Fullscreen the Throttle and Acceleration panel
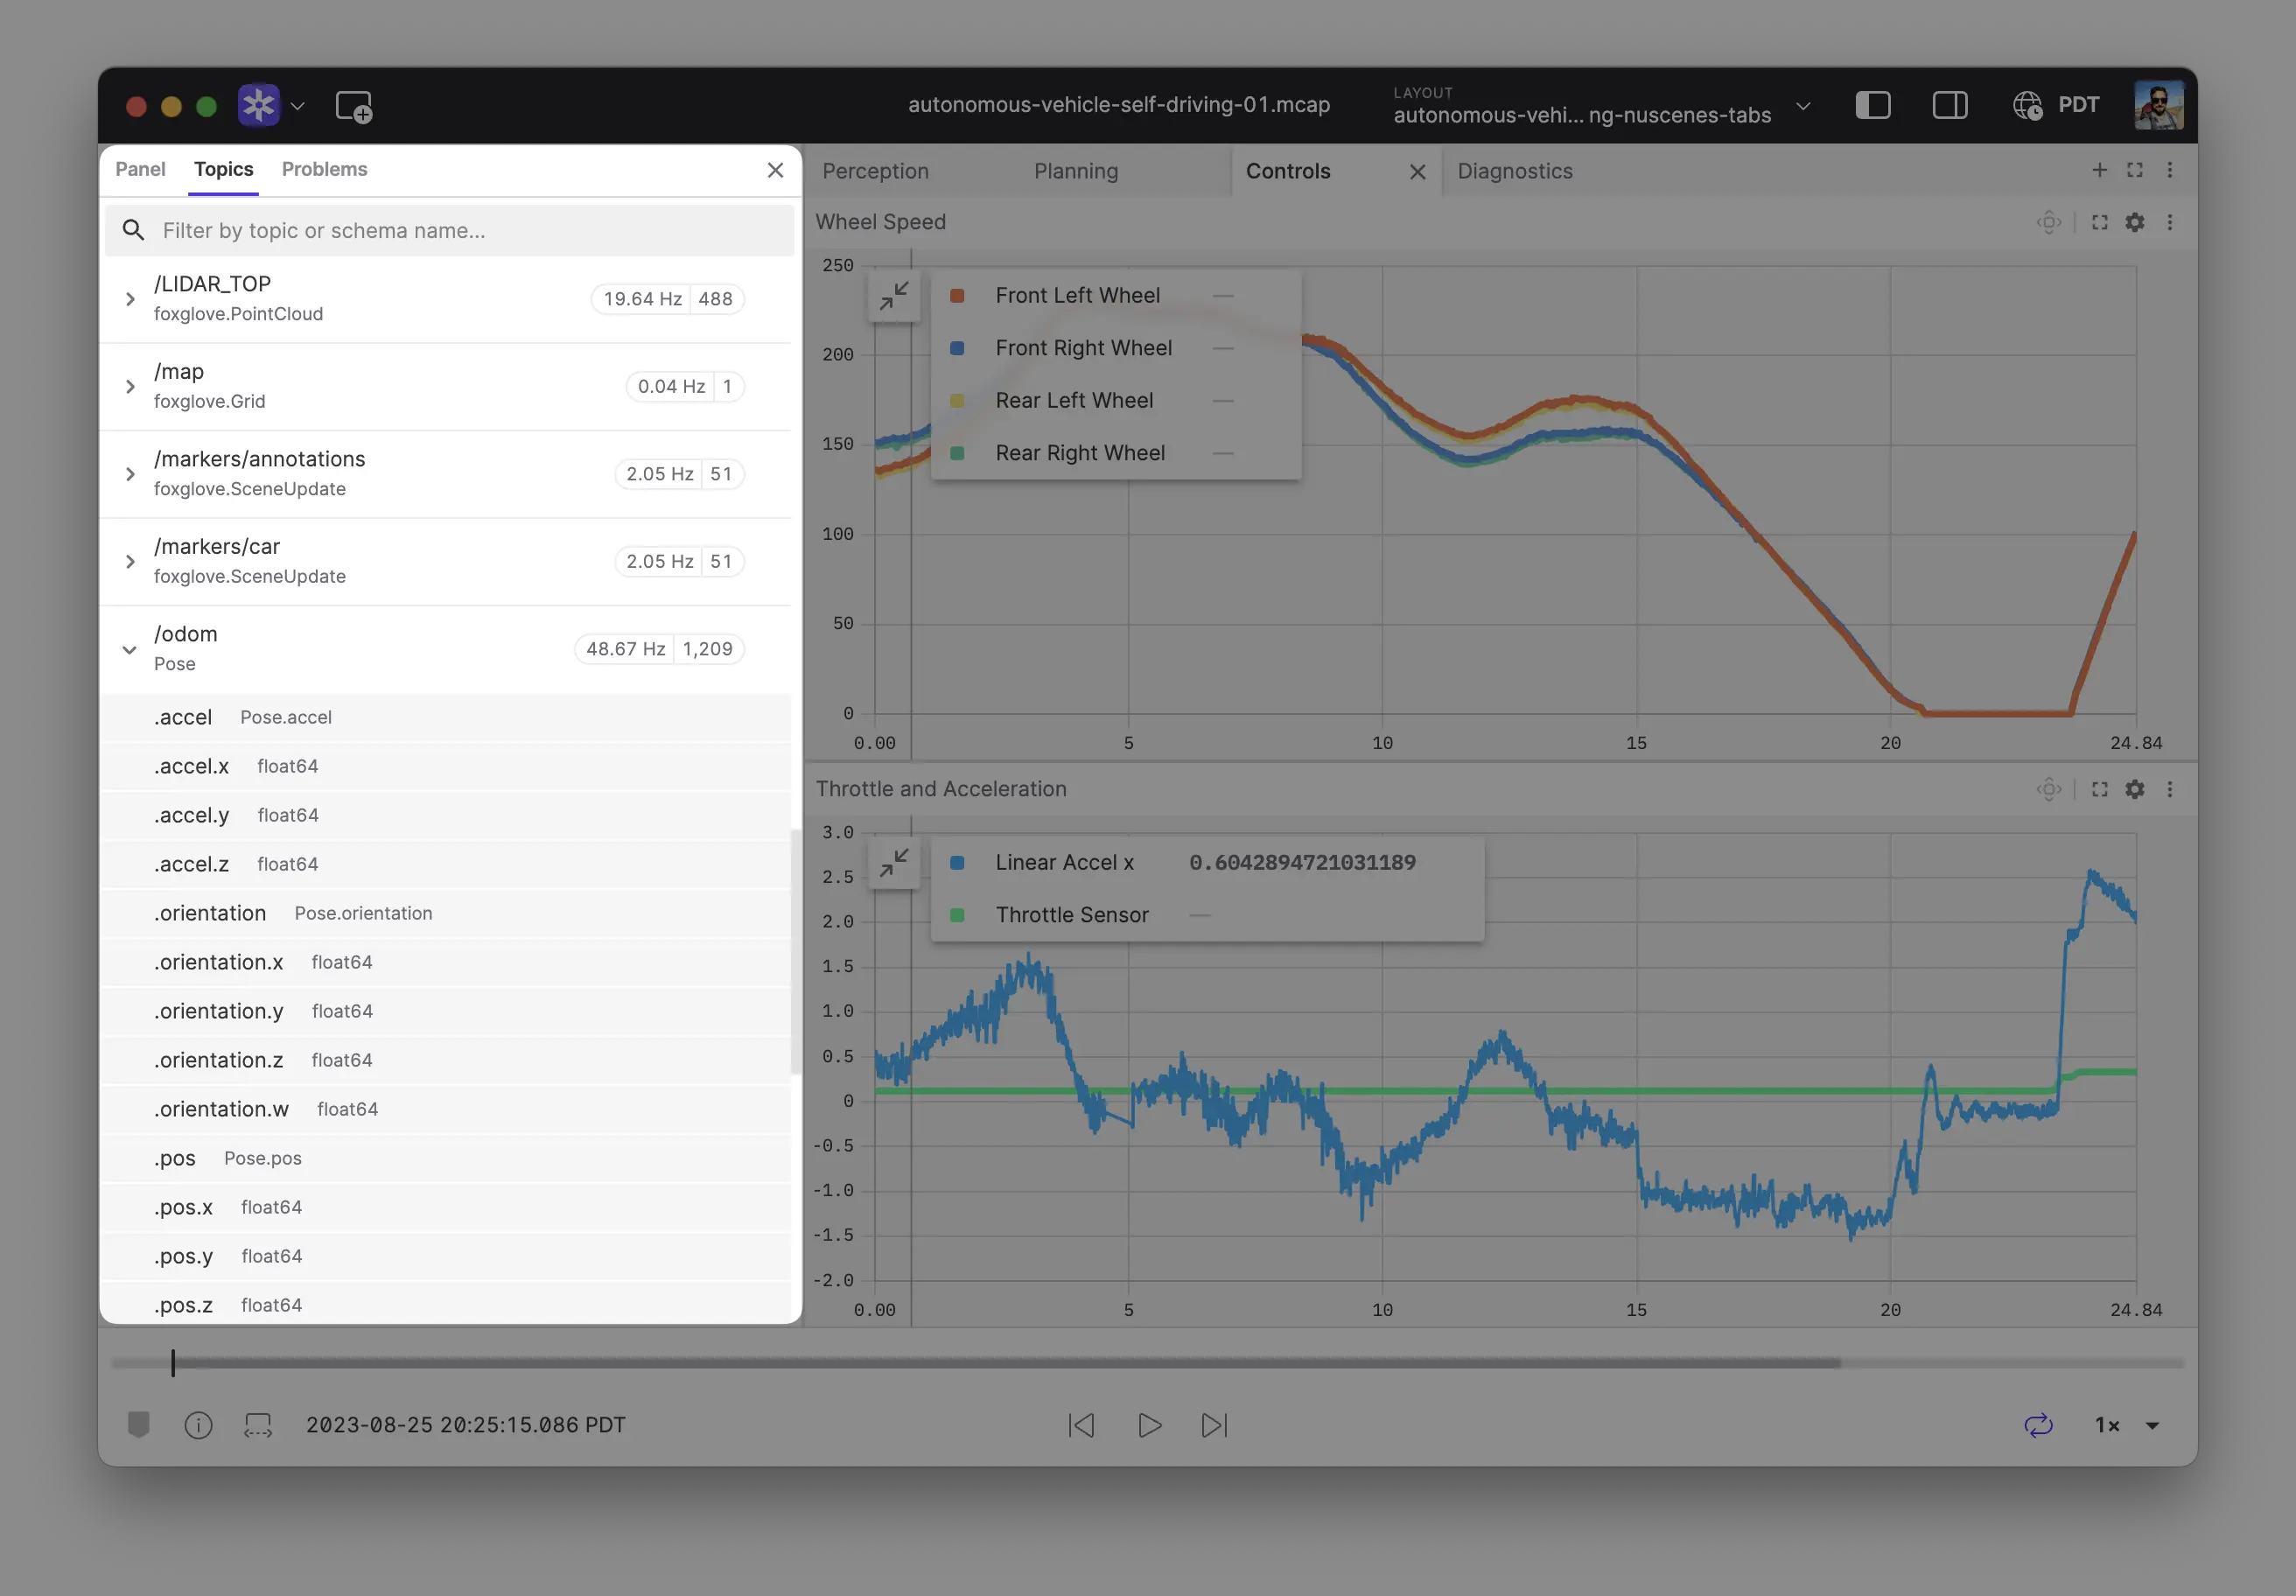 tap(2099, 789)
